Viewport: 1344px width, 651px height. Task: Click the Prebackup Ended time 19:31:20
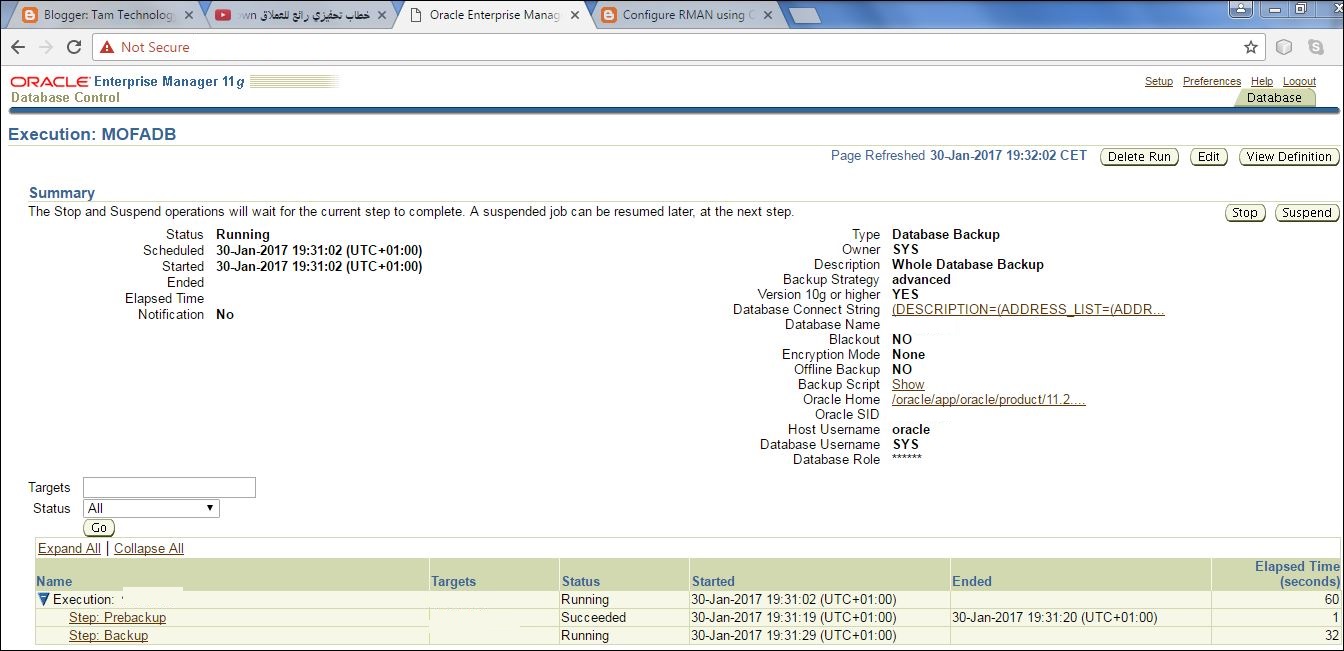(1054, 618)
